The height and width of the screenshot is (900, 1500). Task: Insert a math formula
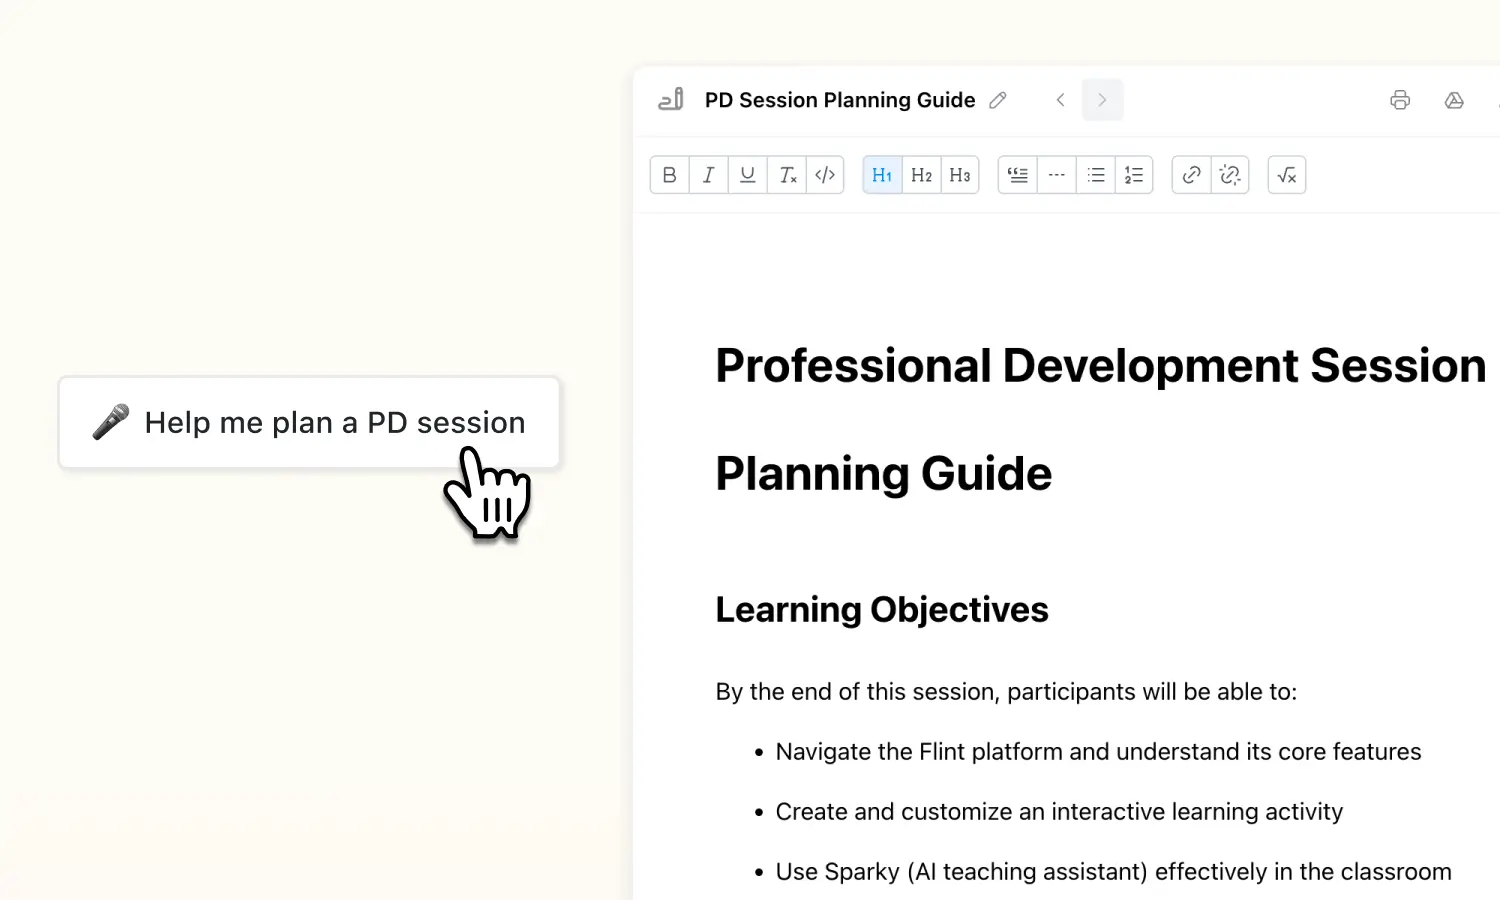coord(1286,175)
